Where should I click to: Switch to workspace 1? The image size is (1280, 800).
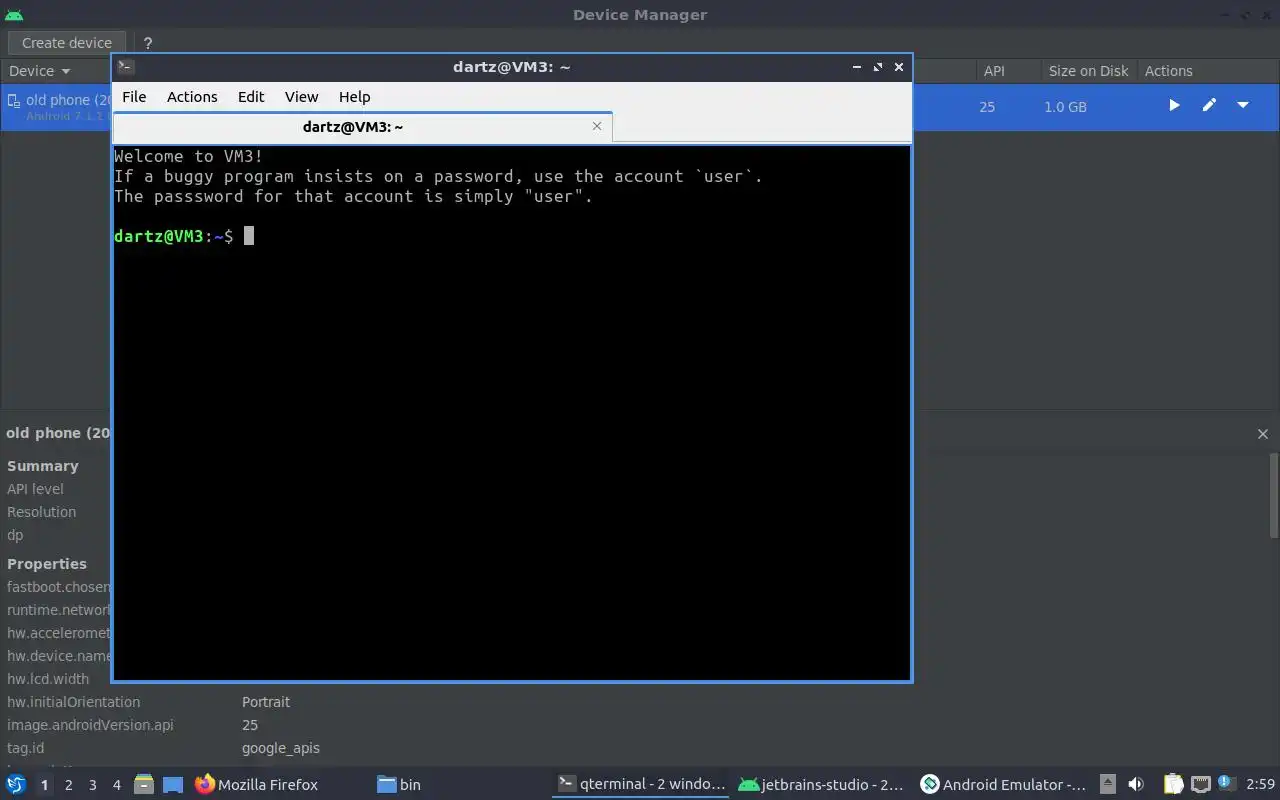[x=44, y=785]
